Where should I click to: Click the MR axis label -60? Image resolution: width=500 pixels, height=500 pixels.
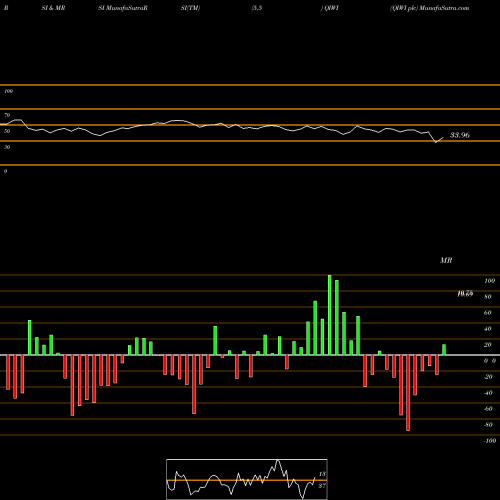(x=488, y=409)
